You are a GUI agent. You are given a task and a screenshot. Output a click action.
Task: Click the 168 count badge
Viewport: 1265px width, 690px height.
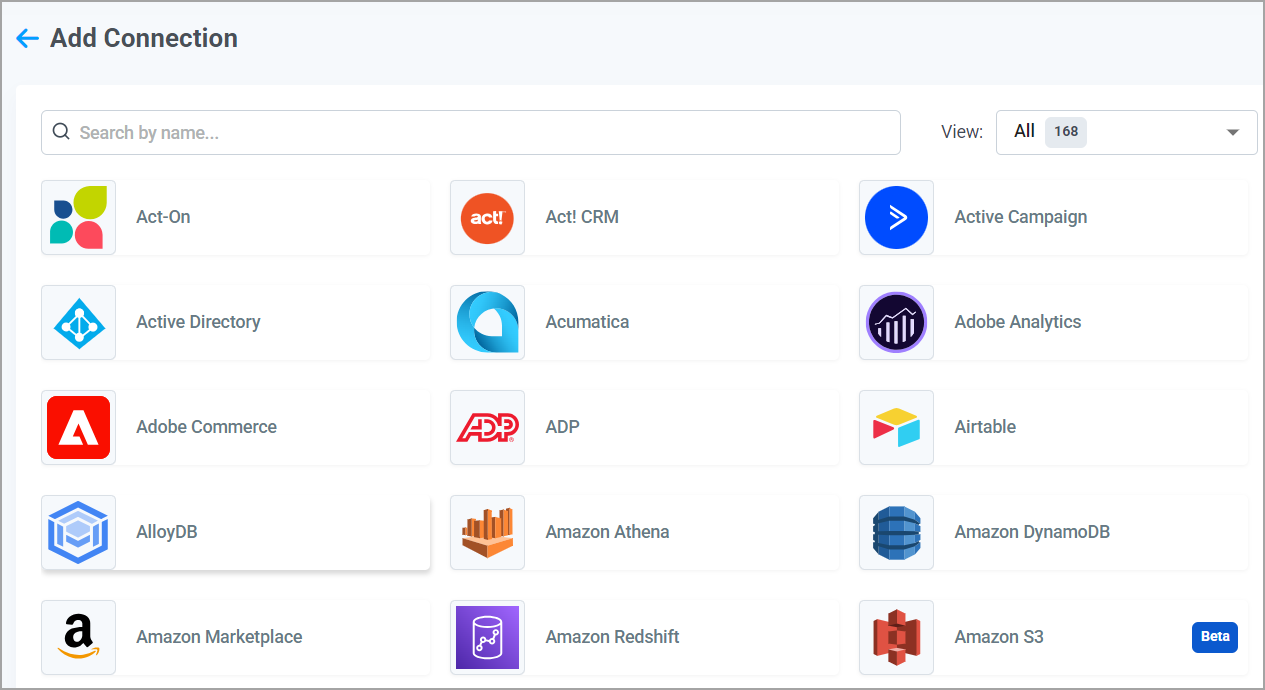coord(1066,132)
